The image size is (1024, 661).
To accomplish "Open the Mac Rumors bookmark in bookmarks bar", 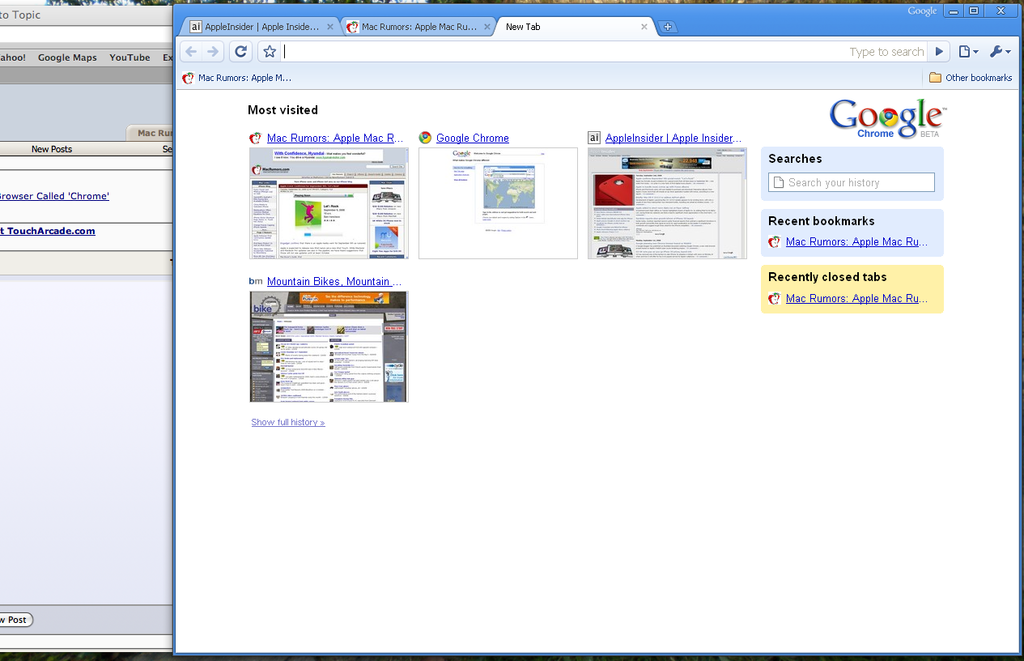I will pos(237,78).
